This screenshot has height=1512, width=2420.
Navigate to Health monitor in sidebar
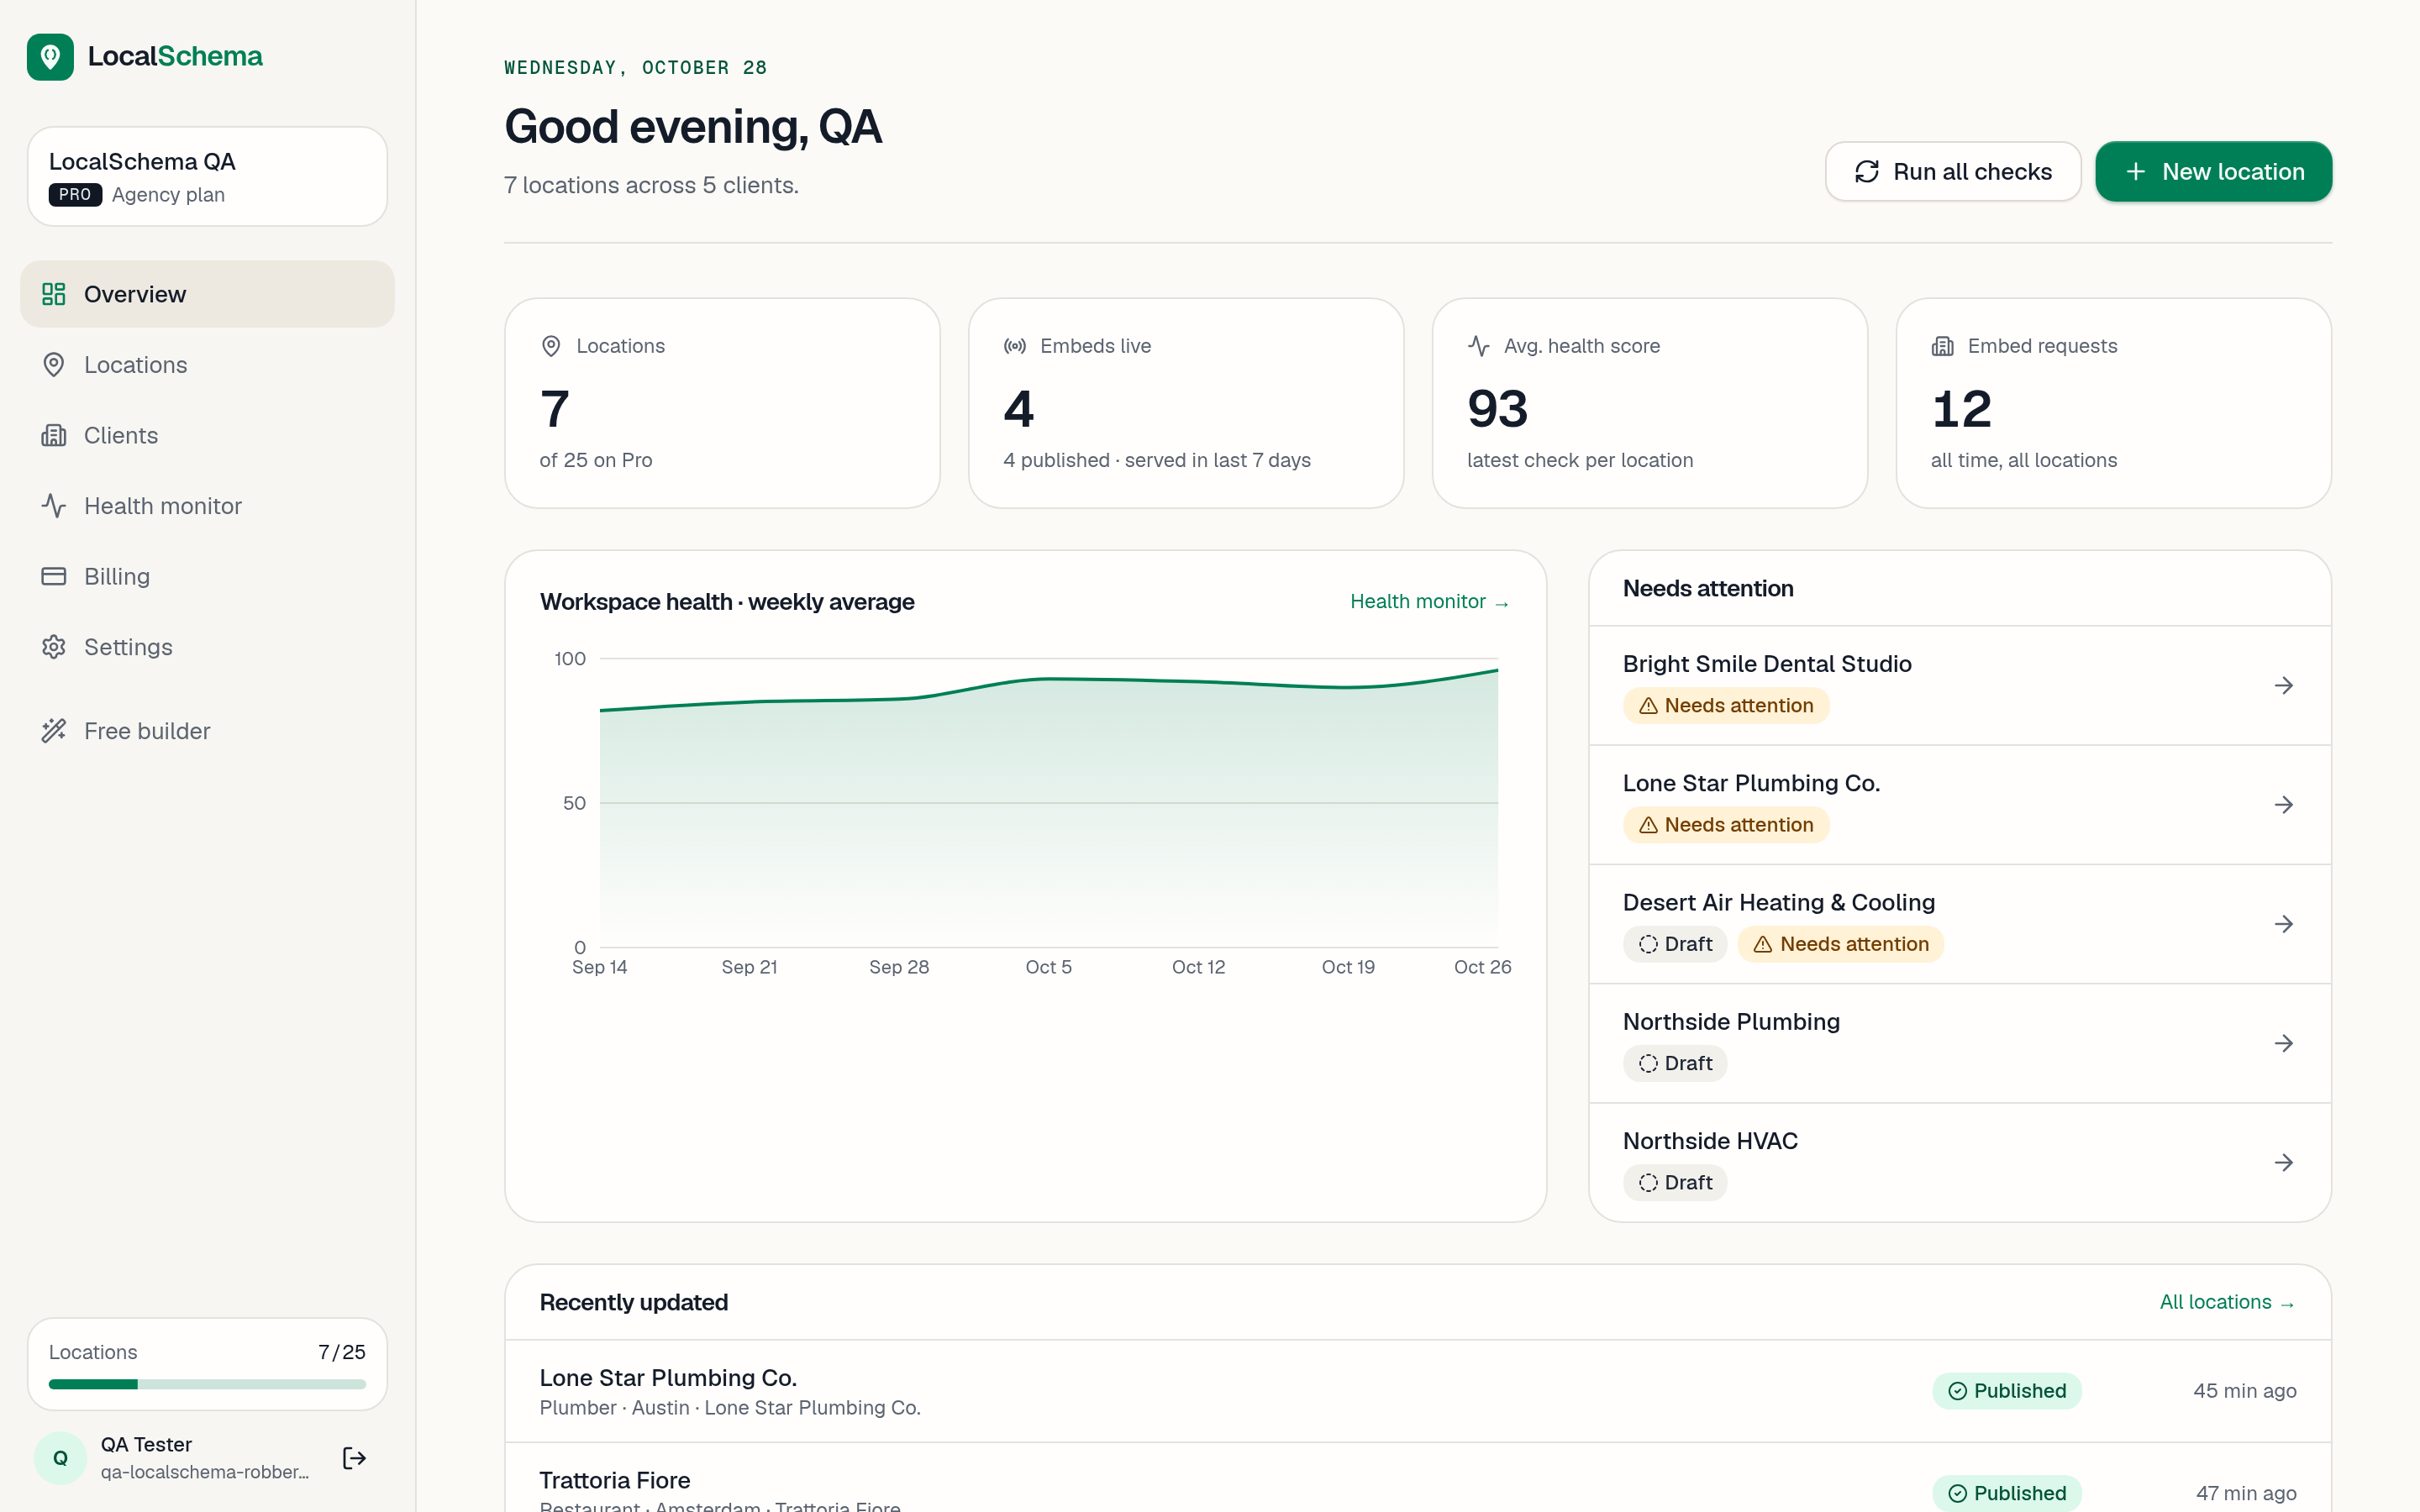[x=207, y=506]
